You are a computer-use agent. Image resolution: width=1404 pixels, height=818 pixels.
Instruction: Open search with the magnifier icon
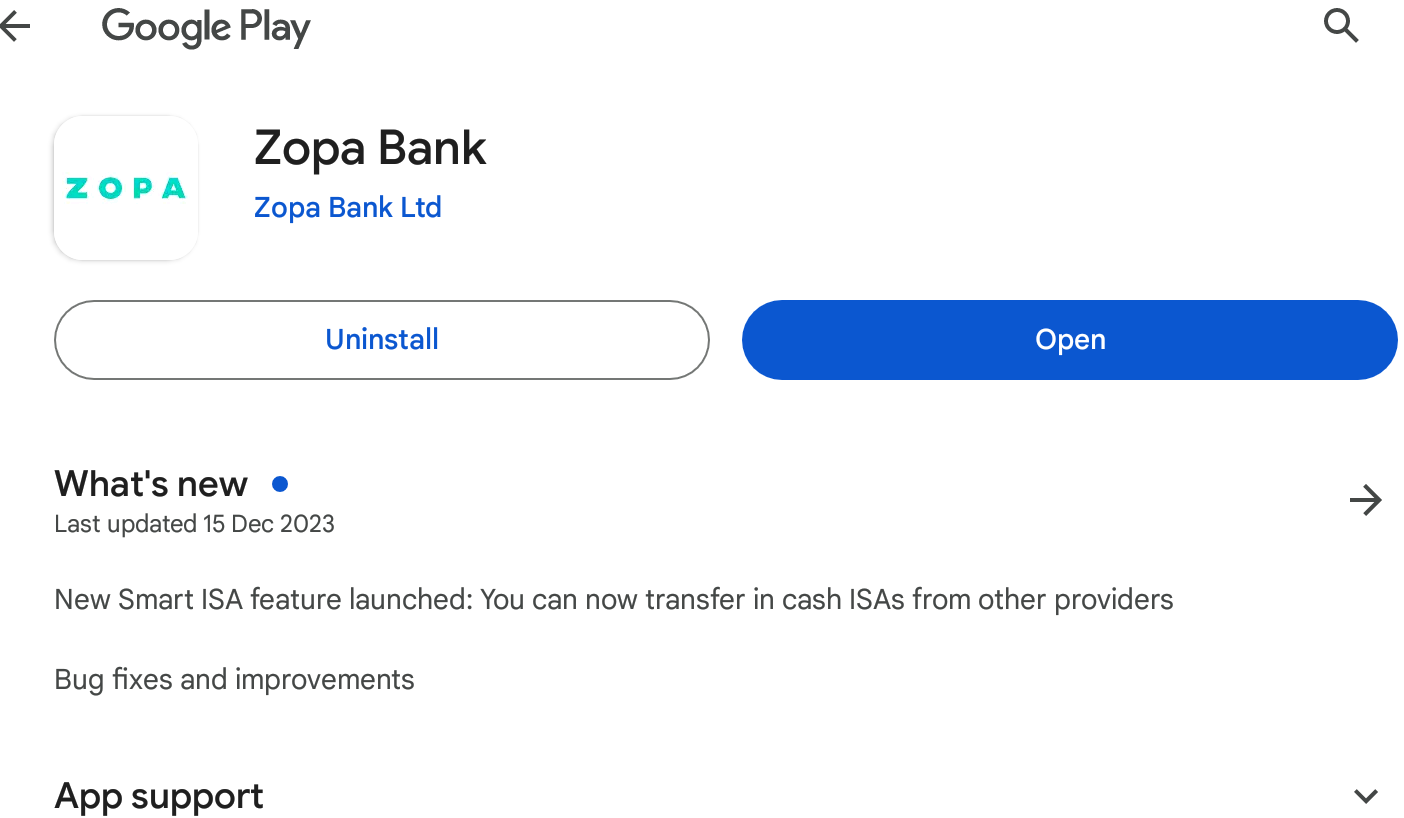pyautogui.click(x=1341, y=25)
